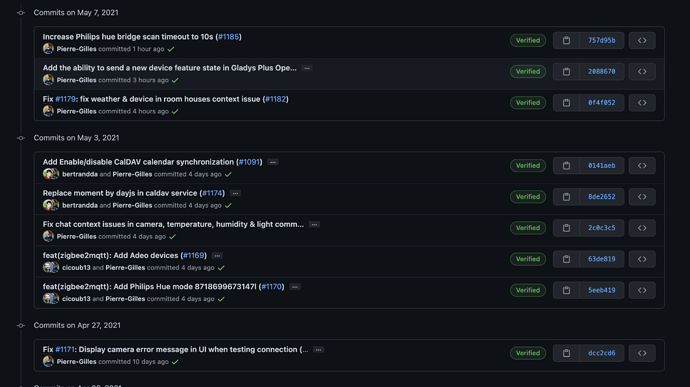690x387 pixels.
Task: Open check status for Philips hue timeout commit
Action: [171, 49]
